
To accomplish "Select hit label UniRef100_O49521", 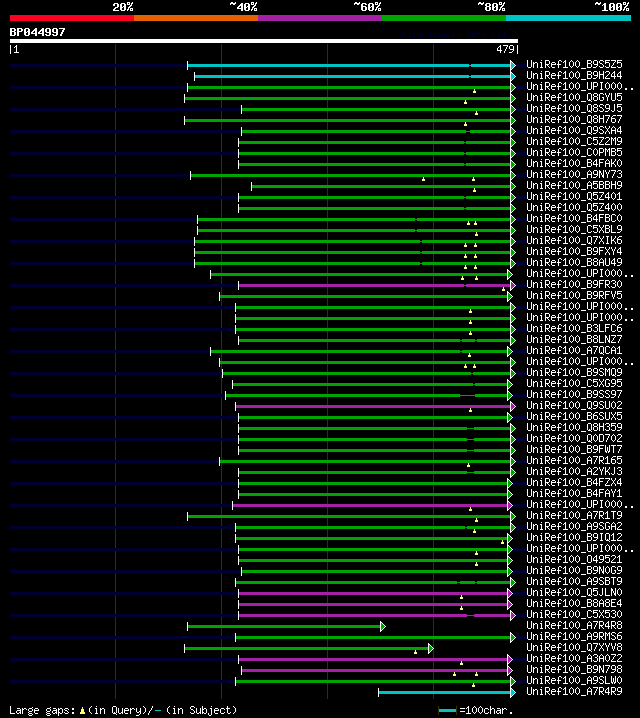I will click(574, 559).
